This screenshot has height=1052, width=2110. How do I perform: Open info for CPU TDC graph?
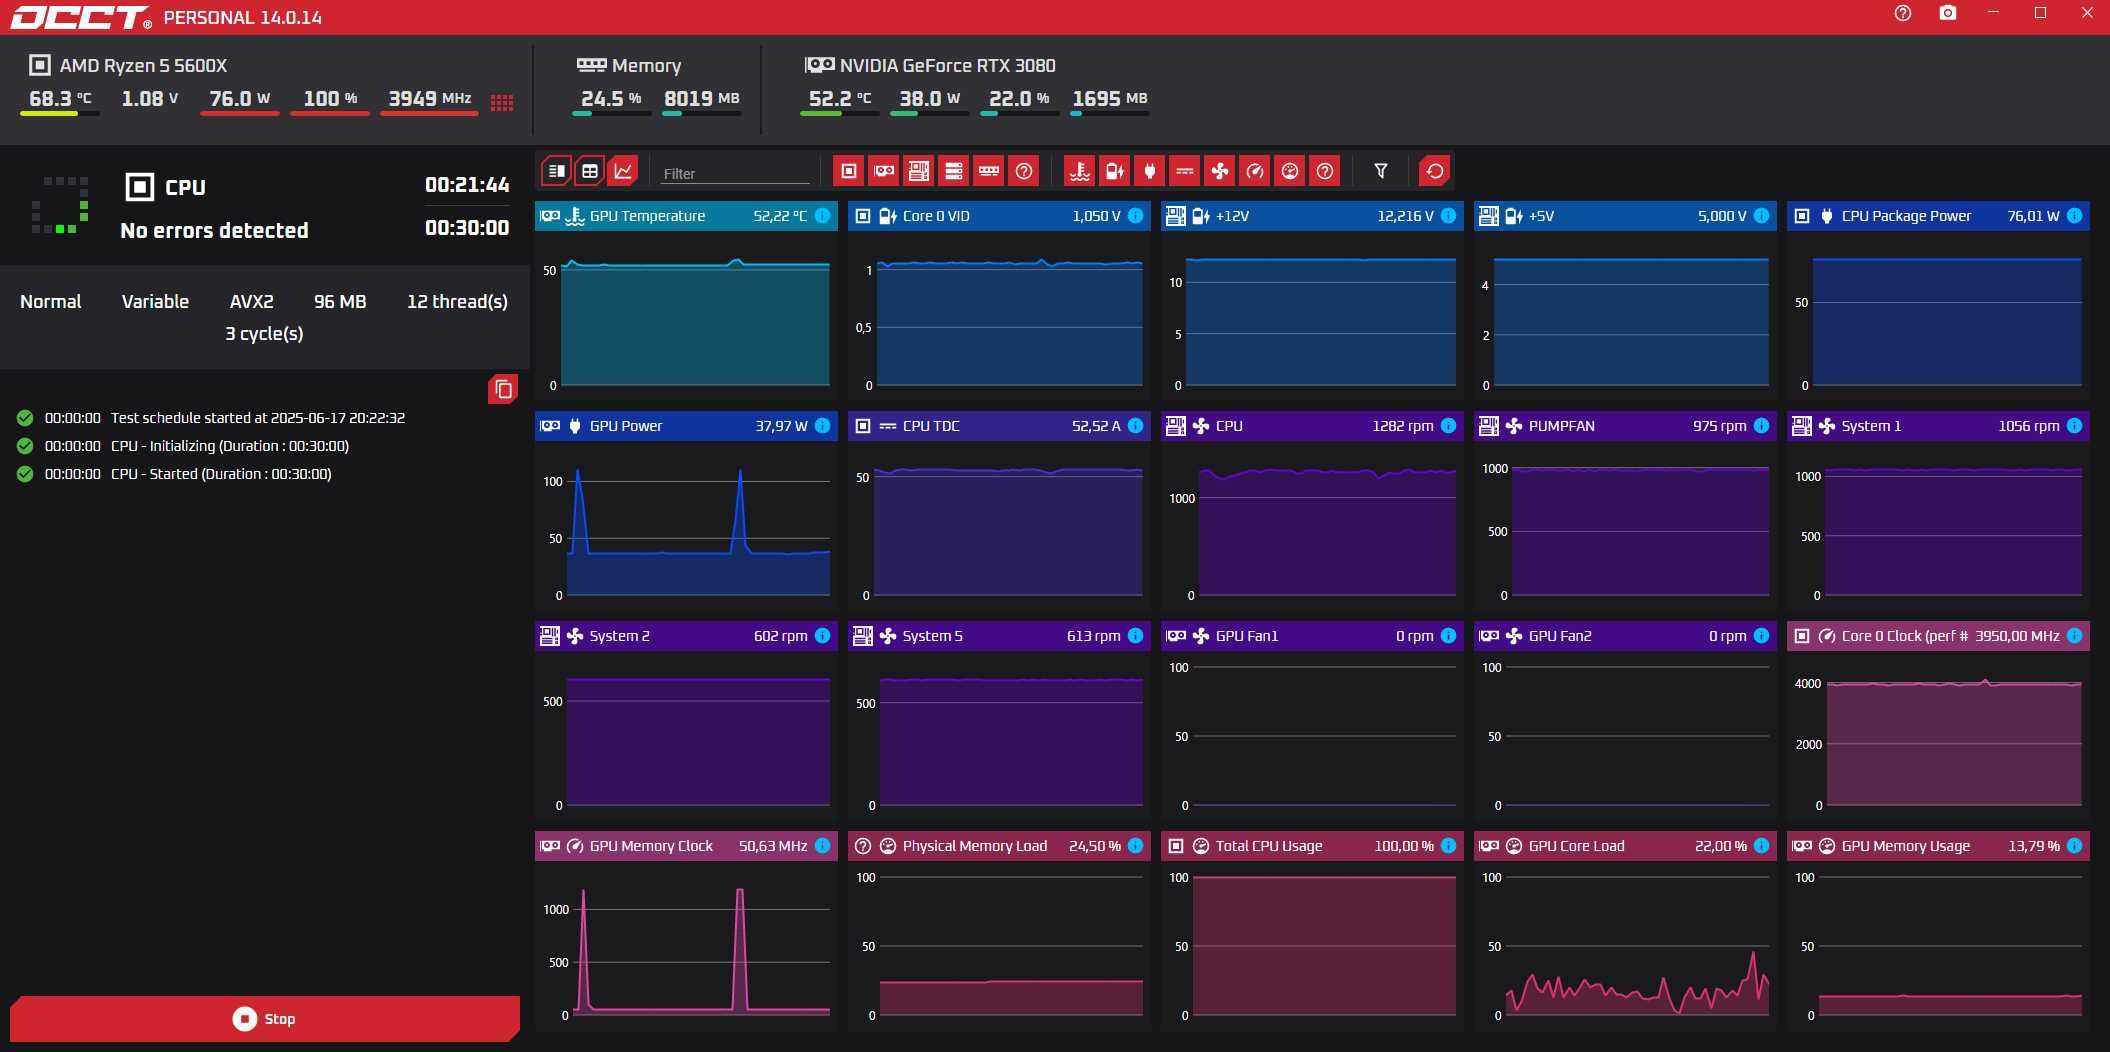tap(1135, 425)
